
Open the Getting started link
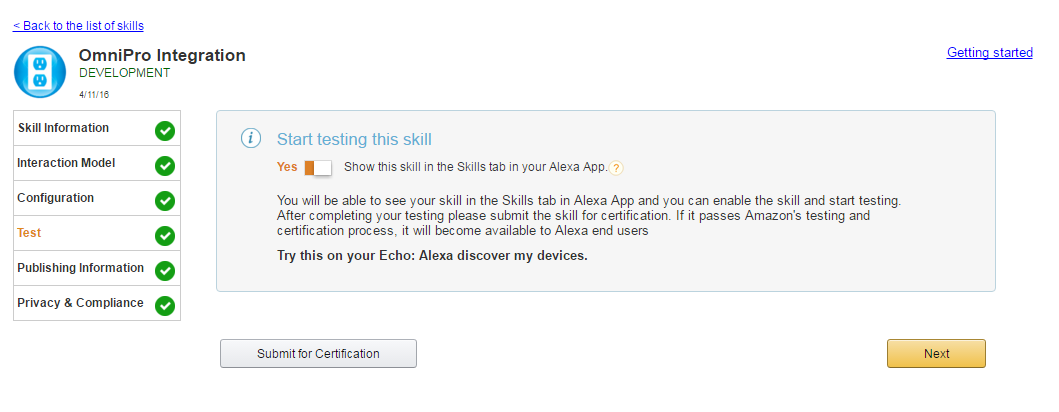(989, 53)
